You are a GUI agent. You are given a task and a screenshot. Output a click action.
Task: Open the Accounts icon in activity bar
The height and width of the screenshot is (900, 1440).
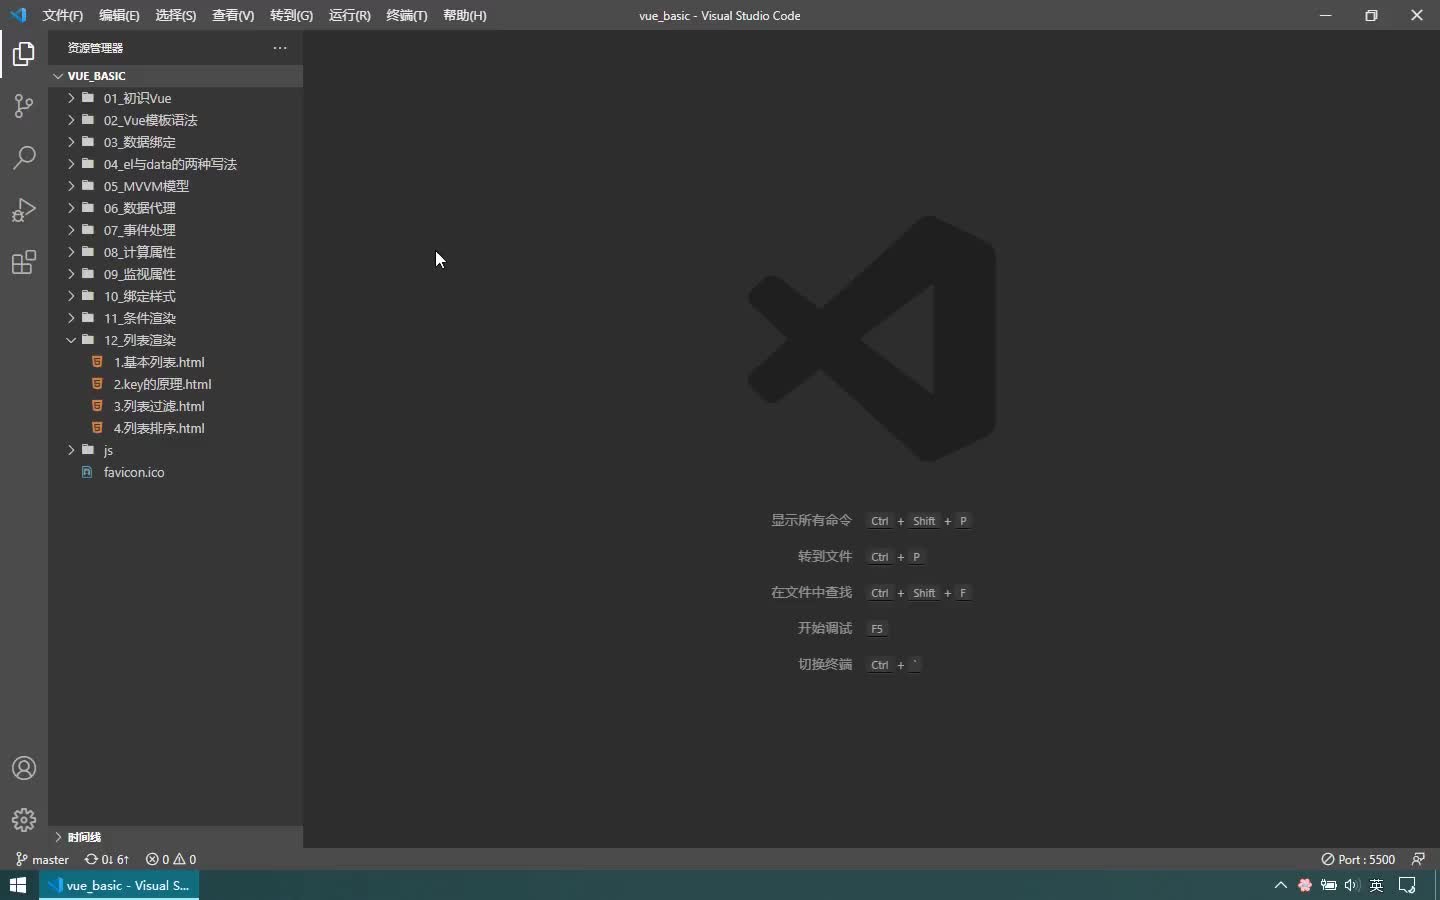pos(24,768)
